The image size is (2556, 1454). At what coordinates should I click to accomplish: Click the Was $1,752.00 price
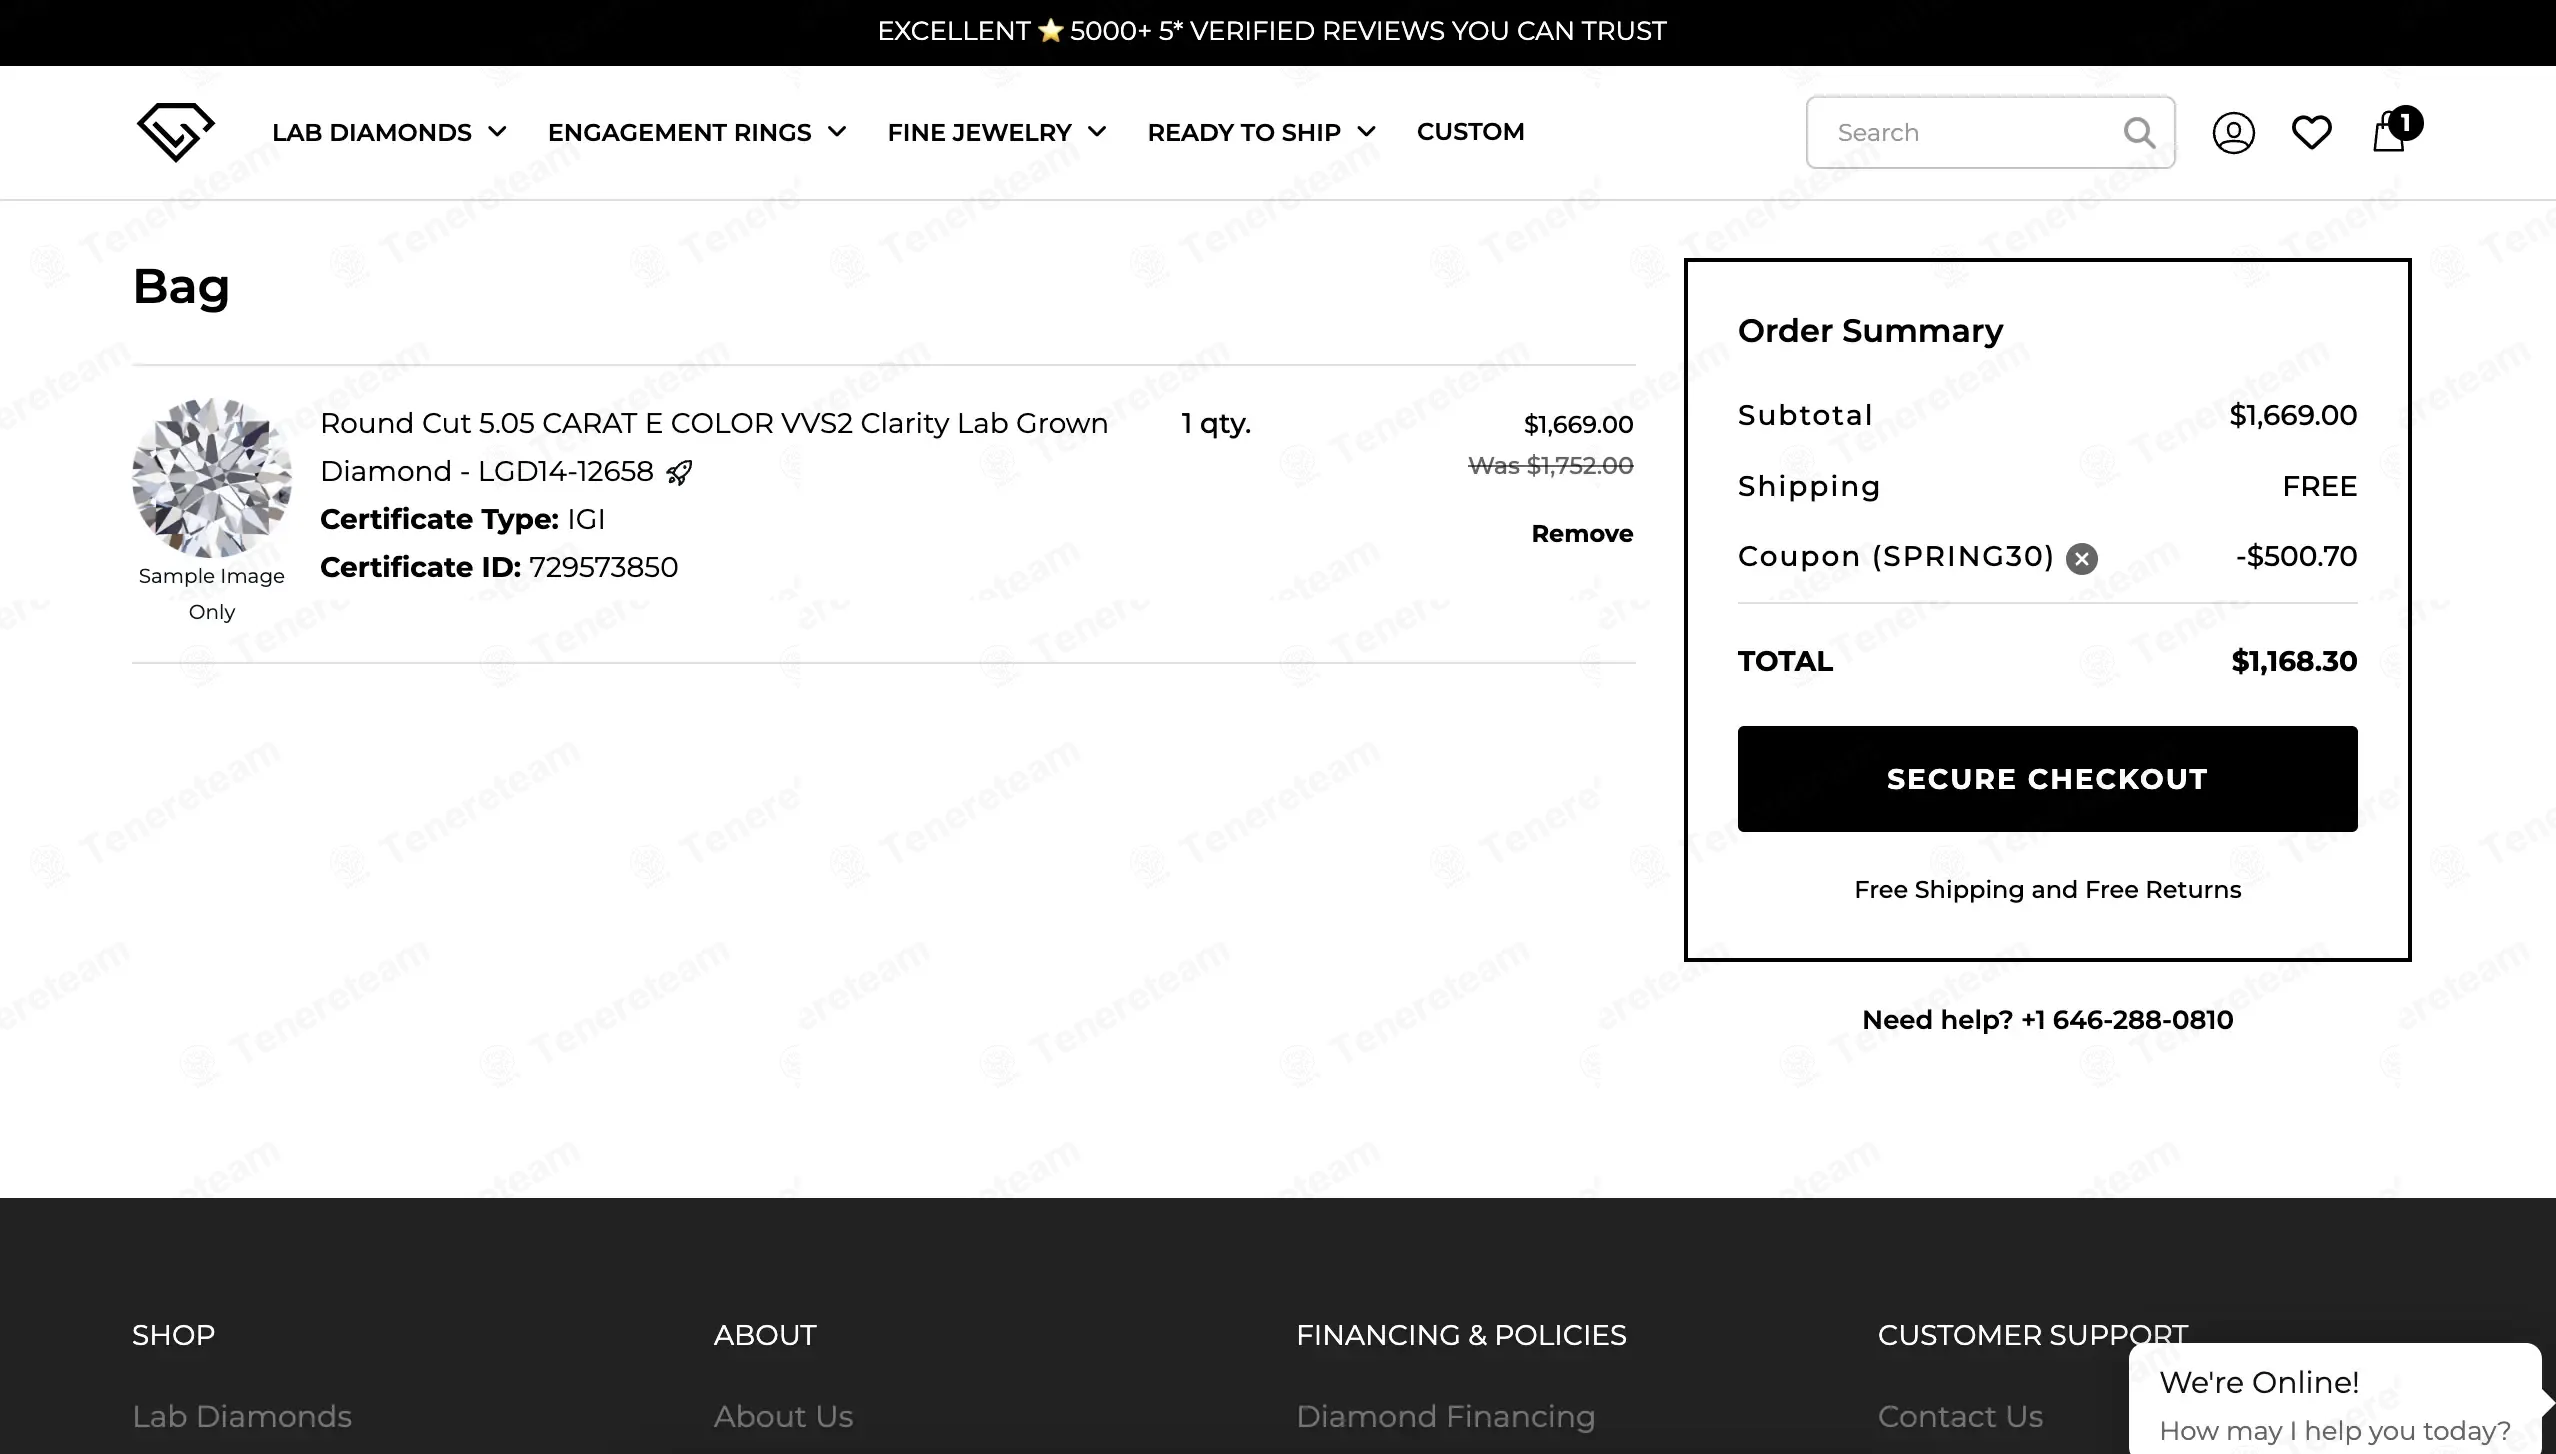[x=1550, y=466]
